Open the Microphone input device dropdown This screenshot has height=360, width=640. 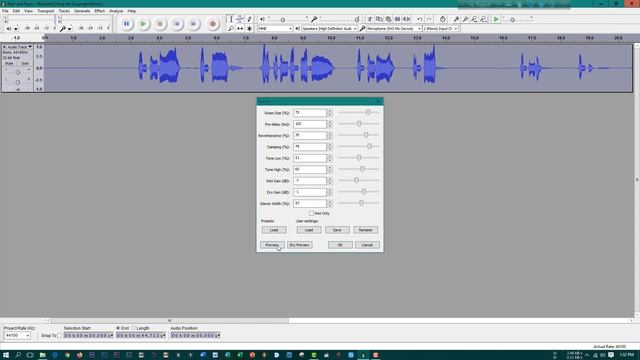393,29
